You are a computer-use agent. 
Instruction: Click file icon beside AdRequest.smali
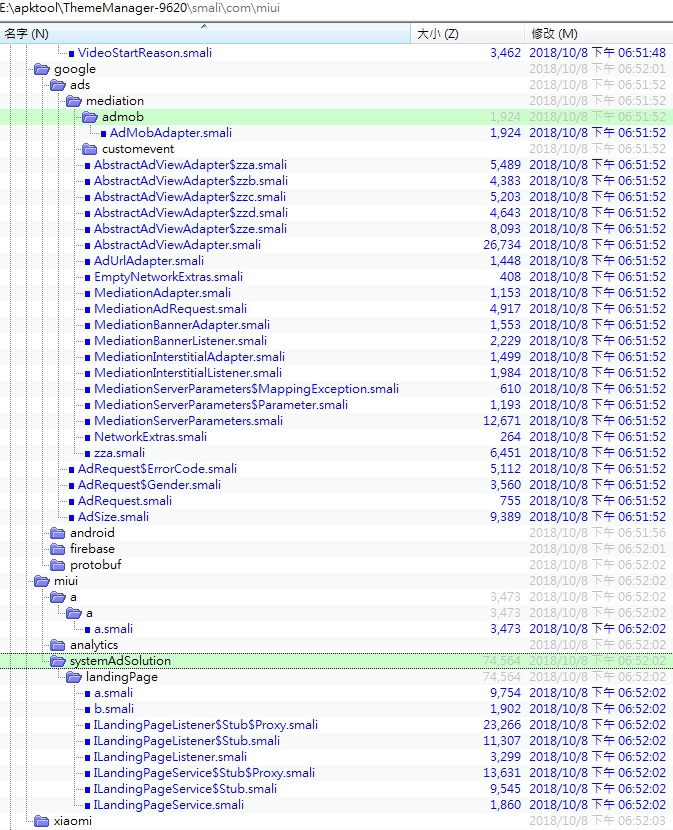[x=71, y=501]
